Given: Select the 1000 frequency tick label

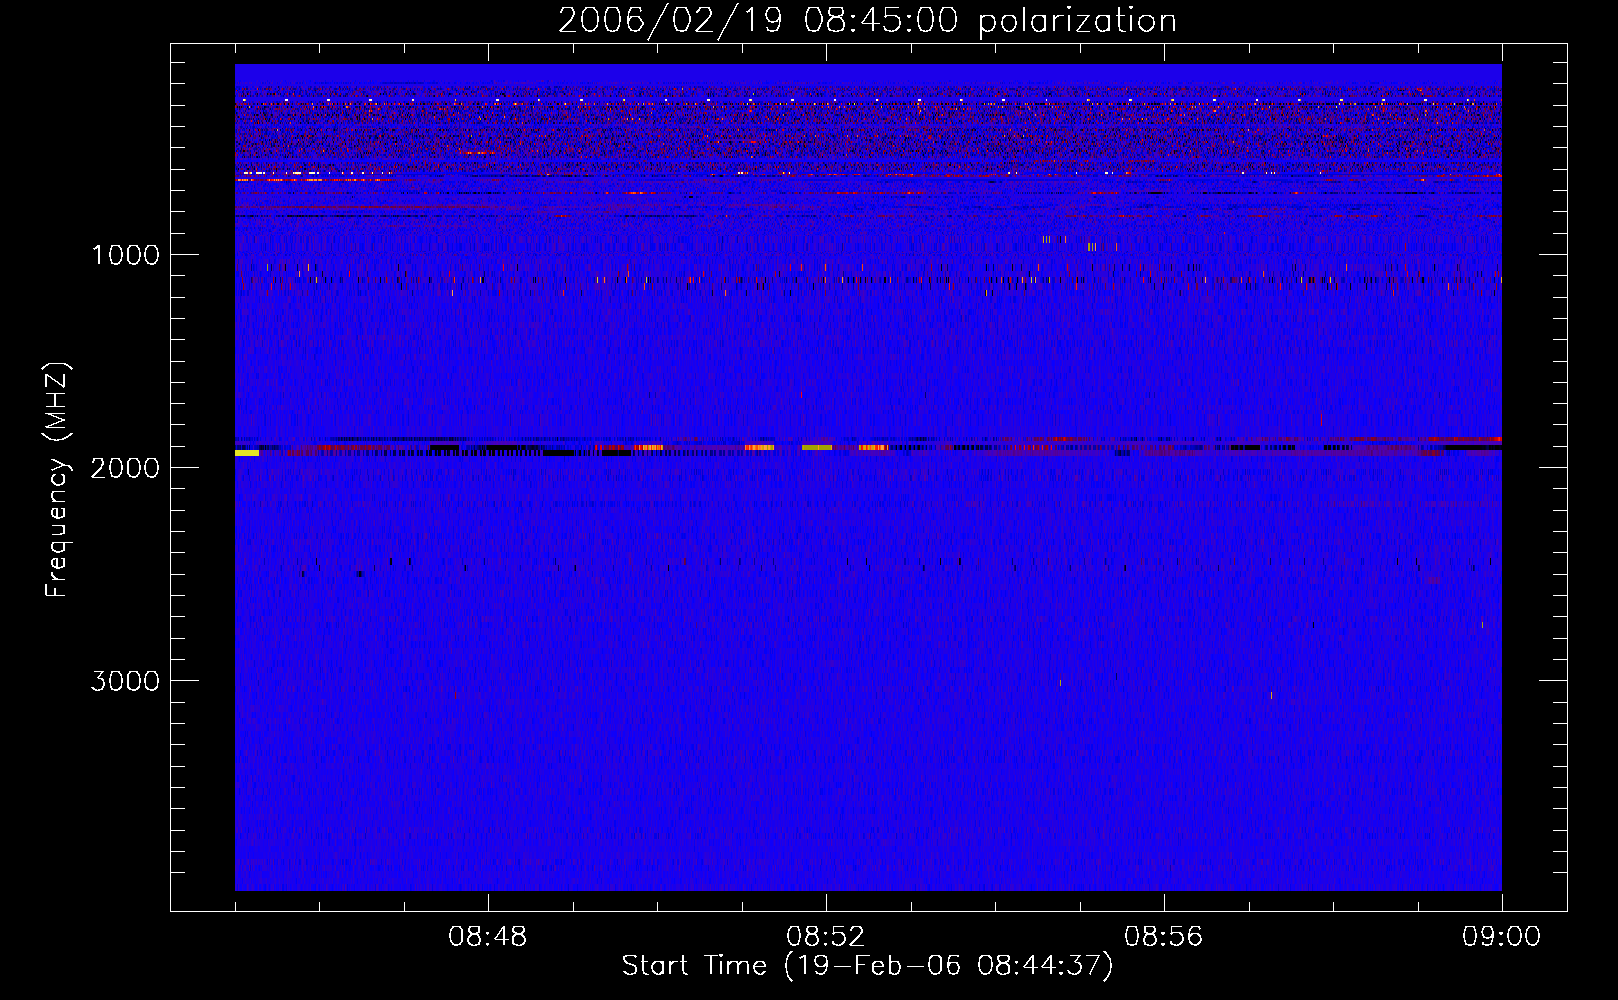Looking at the screenshot, I should (125, 255).
